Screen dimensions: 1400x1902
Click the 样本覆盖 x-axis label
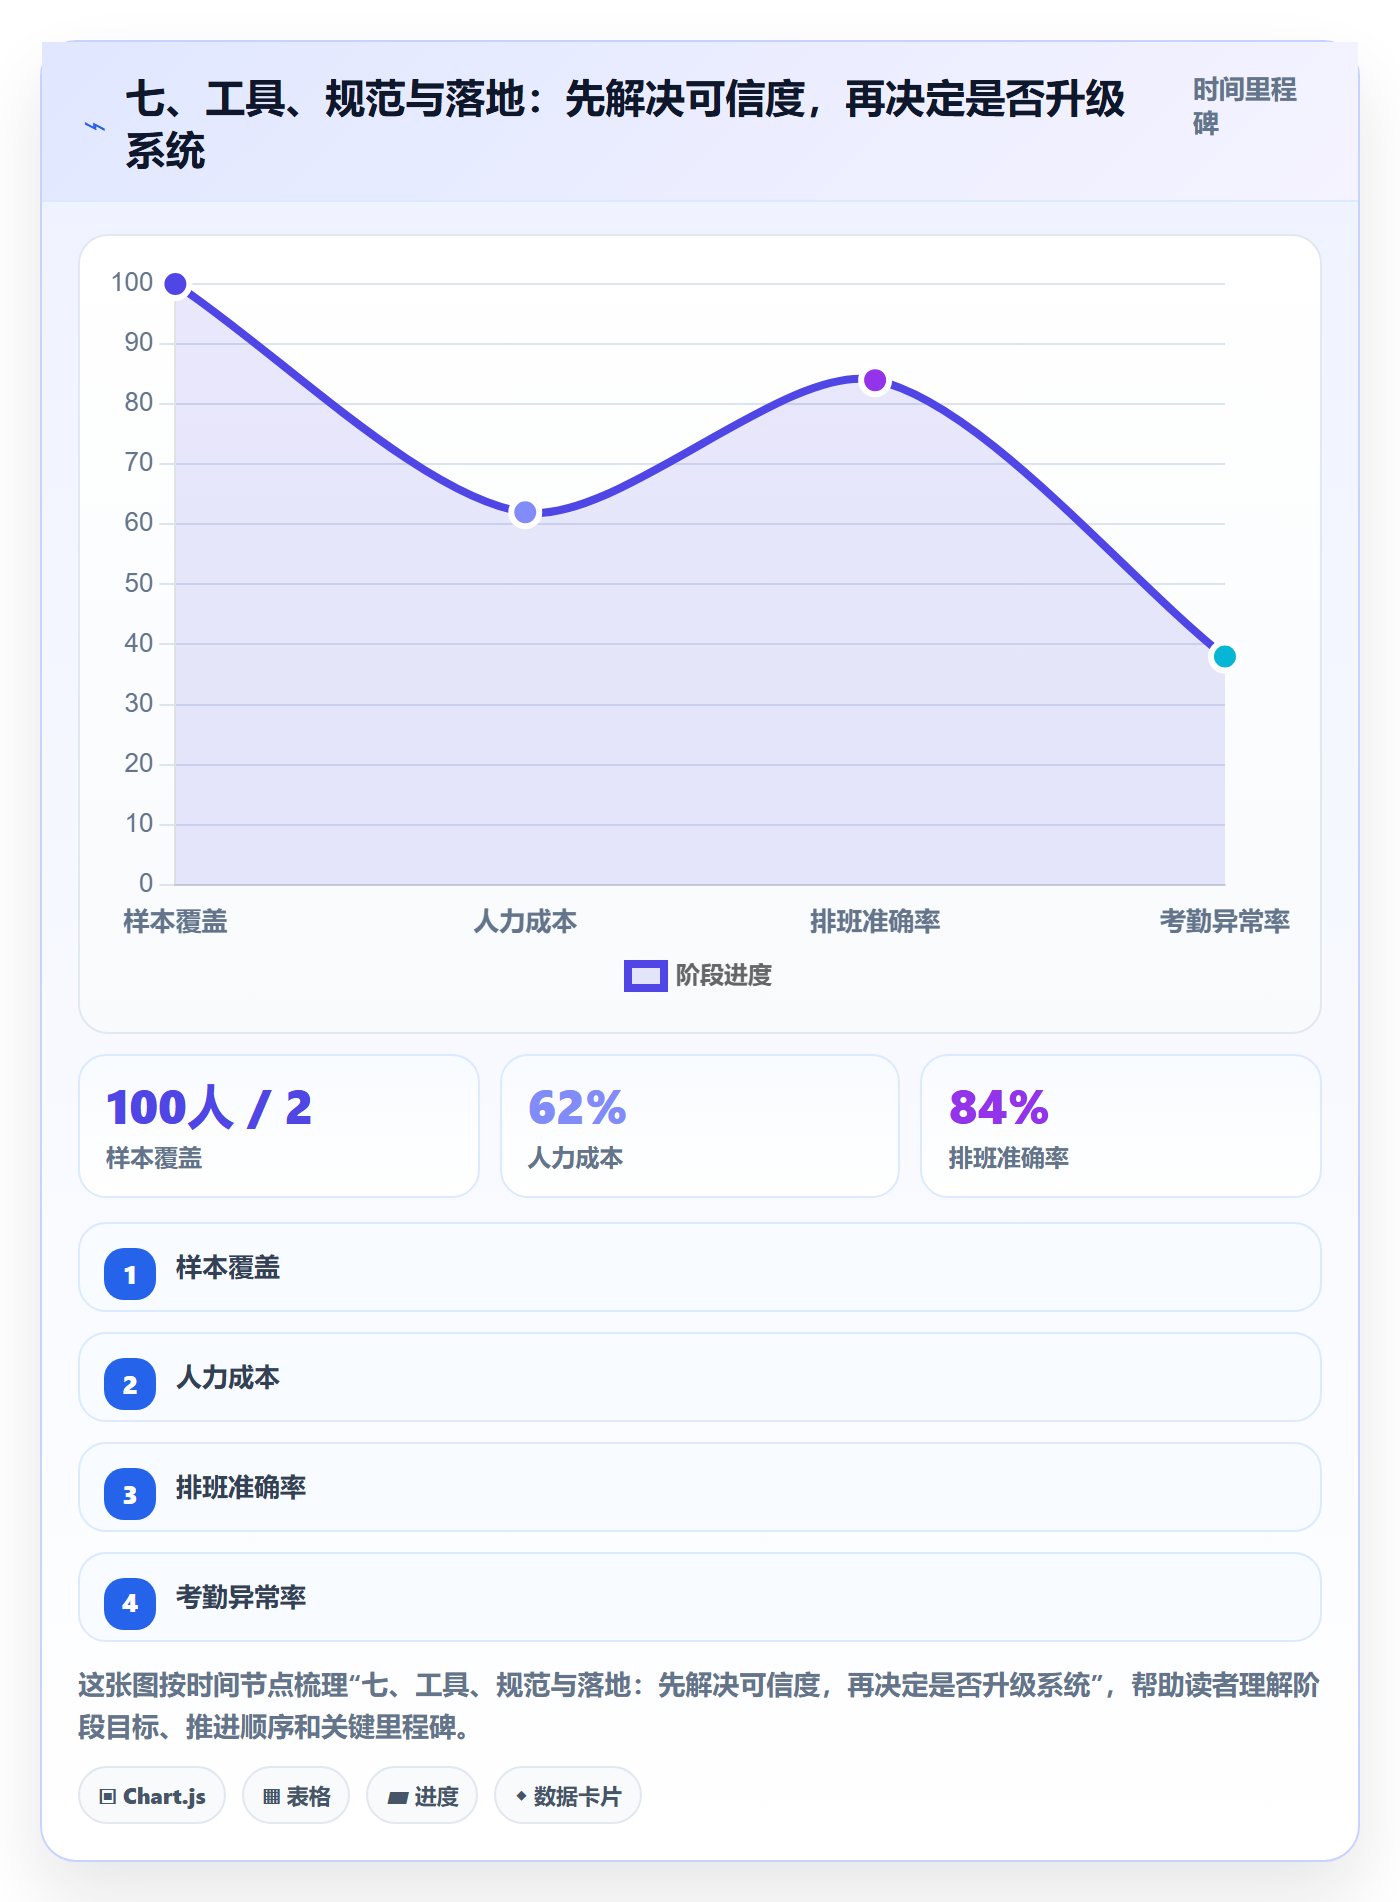(x=176, y=921)
